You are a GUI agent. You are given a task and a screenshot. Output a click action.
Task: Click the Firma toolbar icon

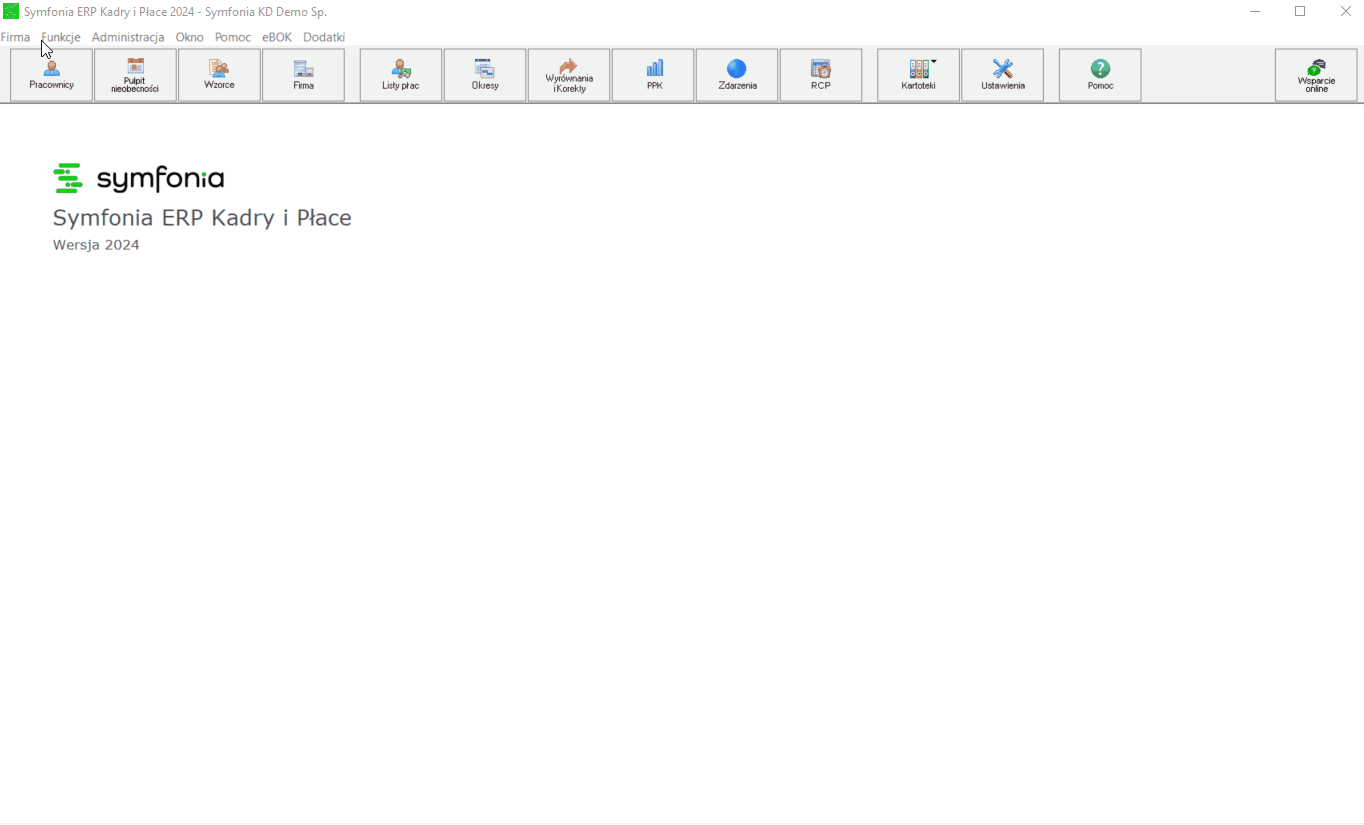tap(303, 75)
